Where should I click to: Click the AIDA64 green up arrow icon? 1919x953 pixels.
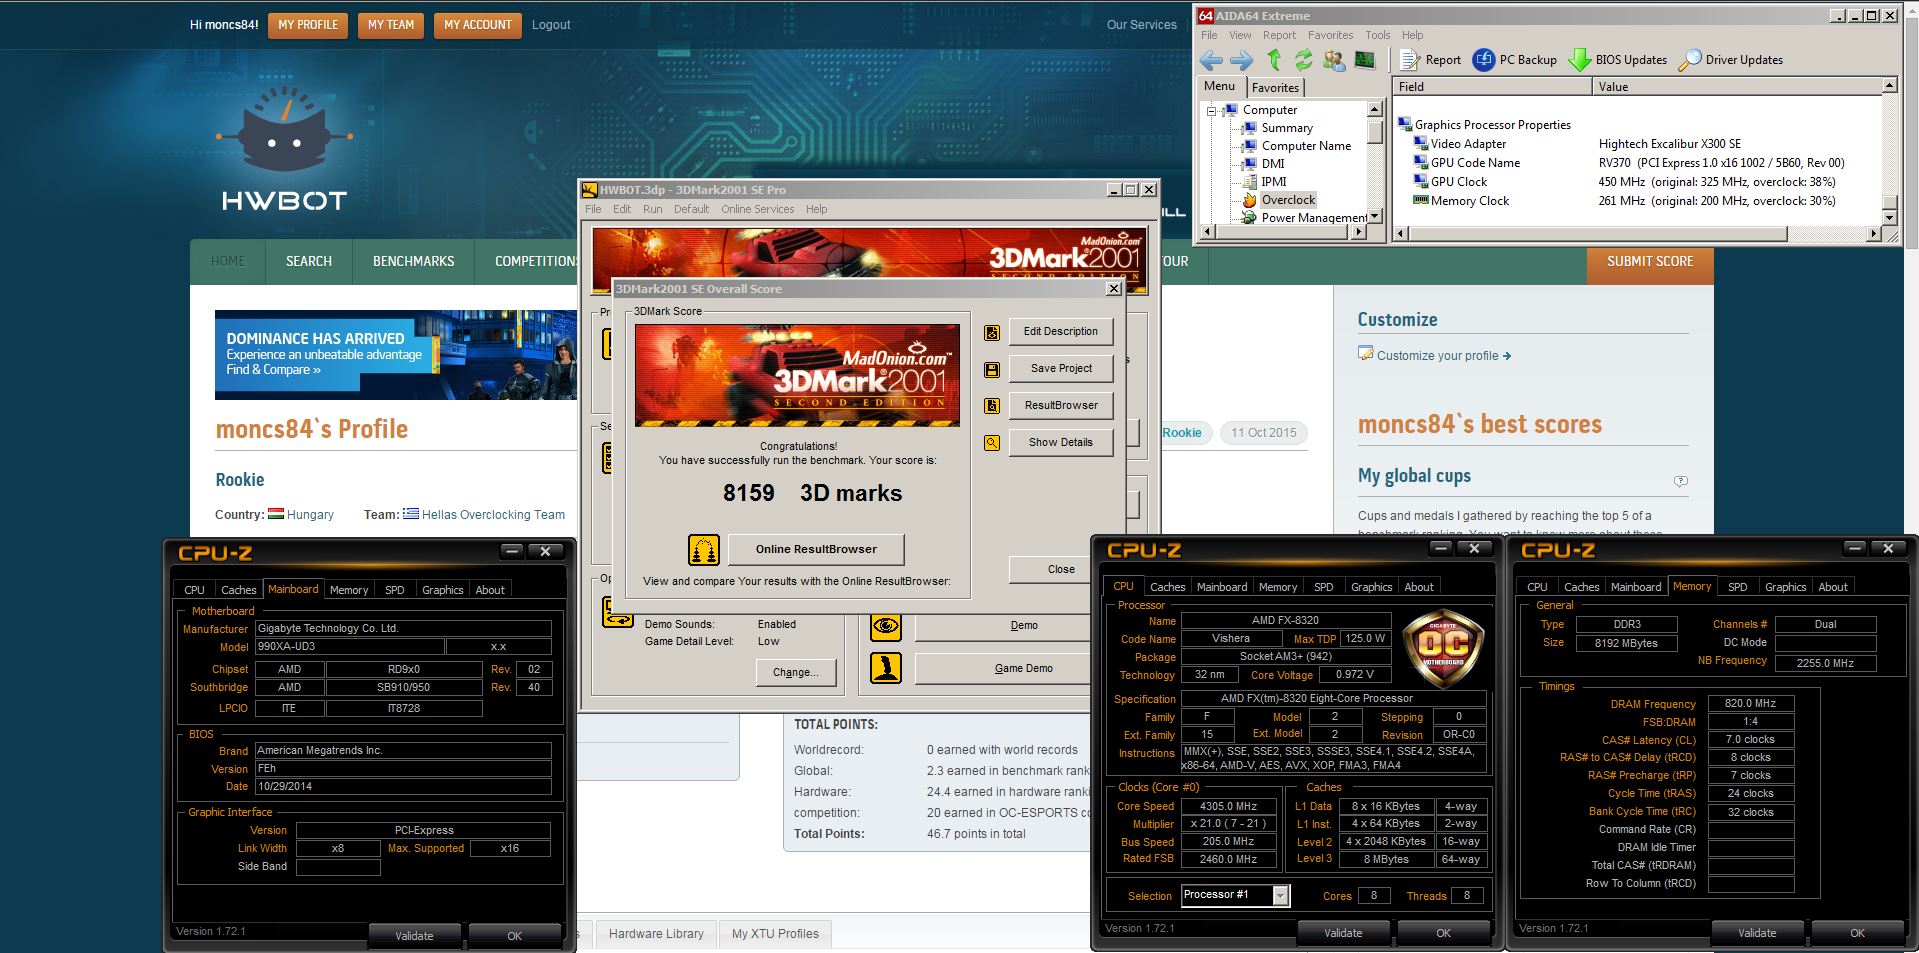1273,60
